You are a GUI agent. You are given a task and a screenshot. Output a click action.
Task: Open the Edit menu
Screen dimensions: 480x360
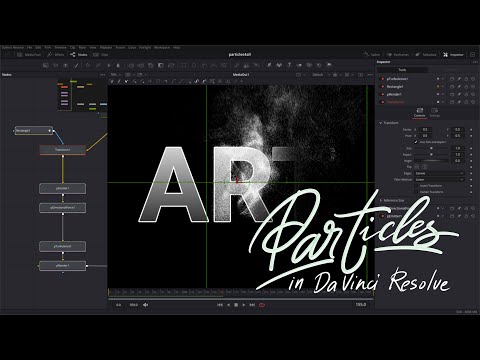pyautogui.click(x=38, y=48)
